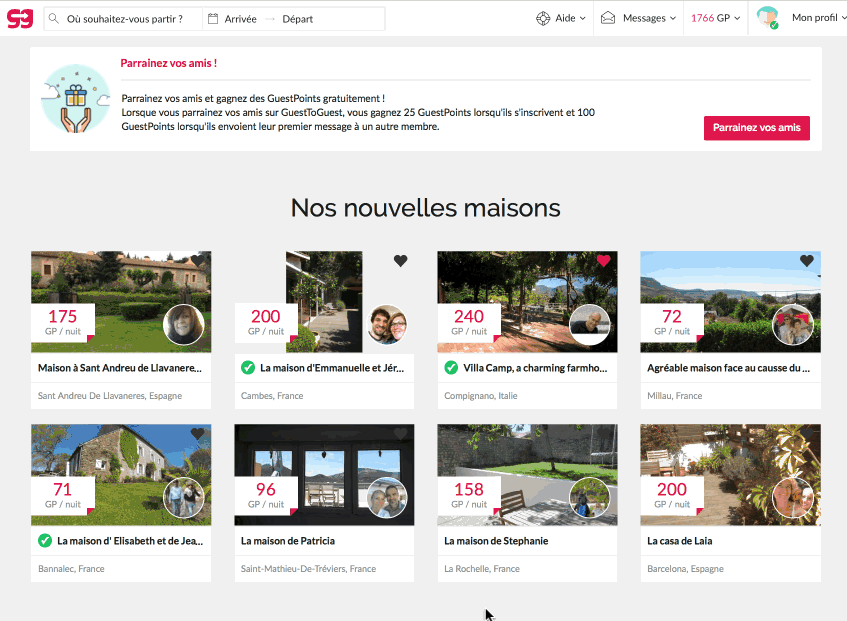Open La casa de Laia listing title
Viewport: 847px width, 621px height.
[679, 541]
